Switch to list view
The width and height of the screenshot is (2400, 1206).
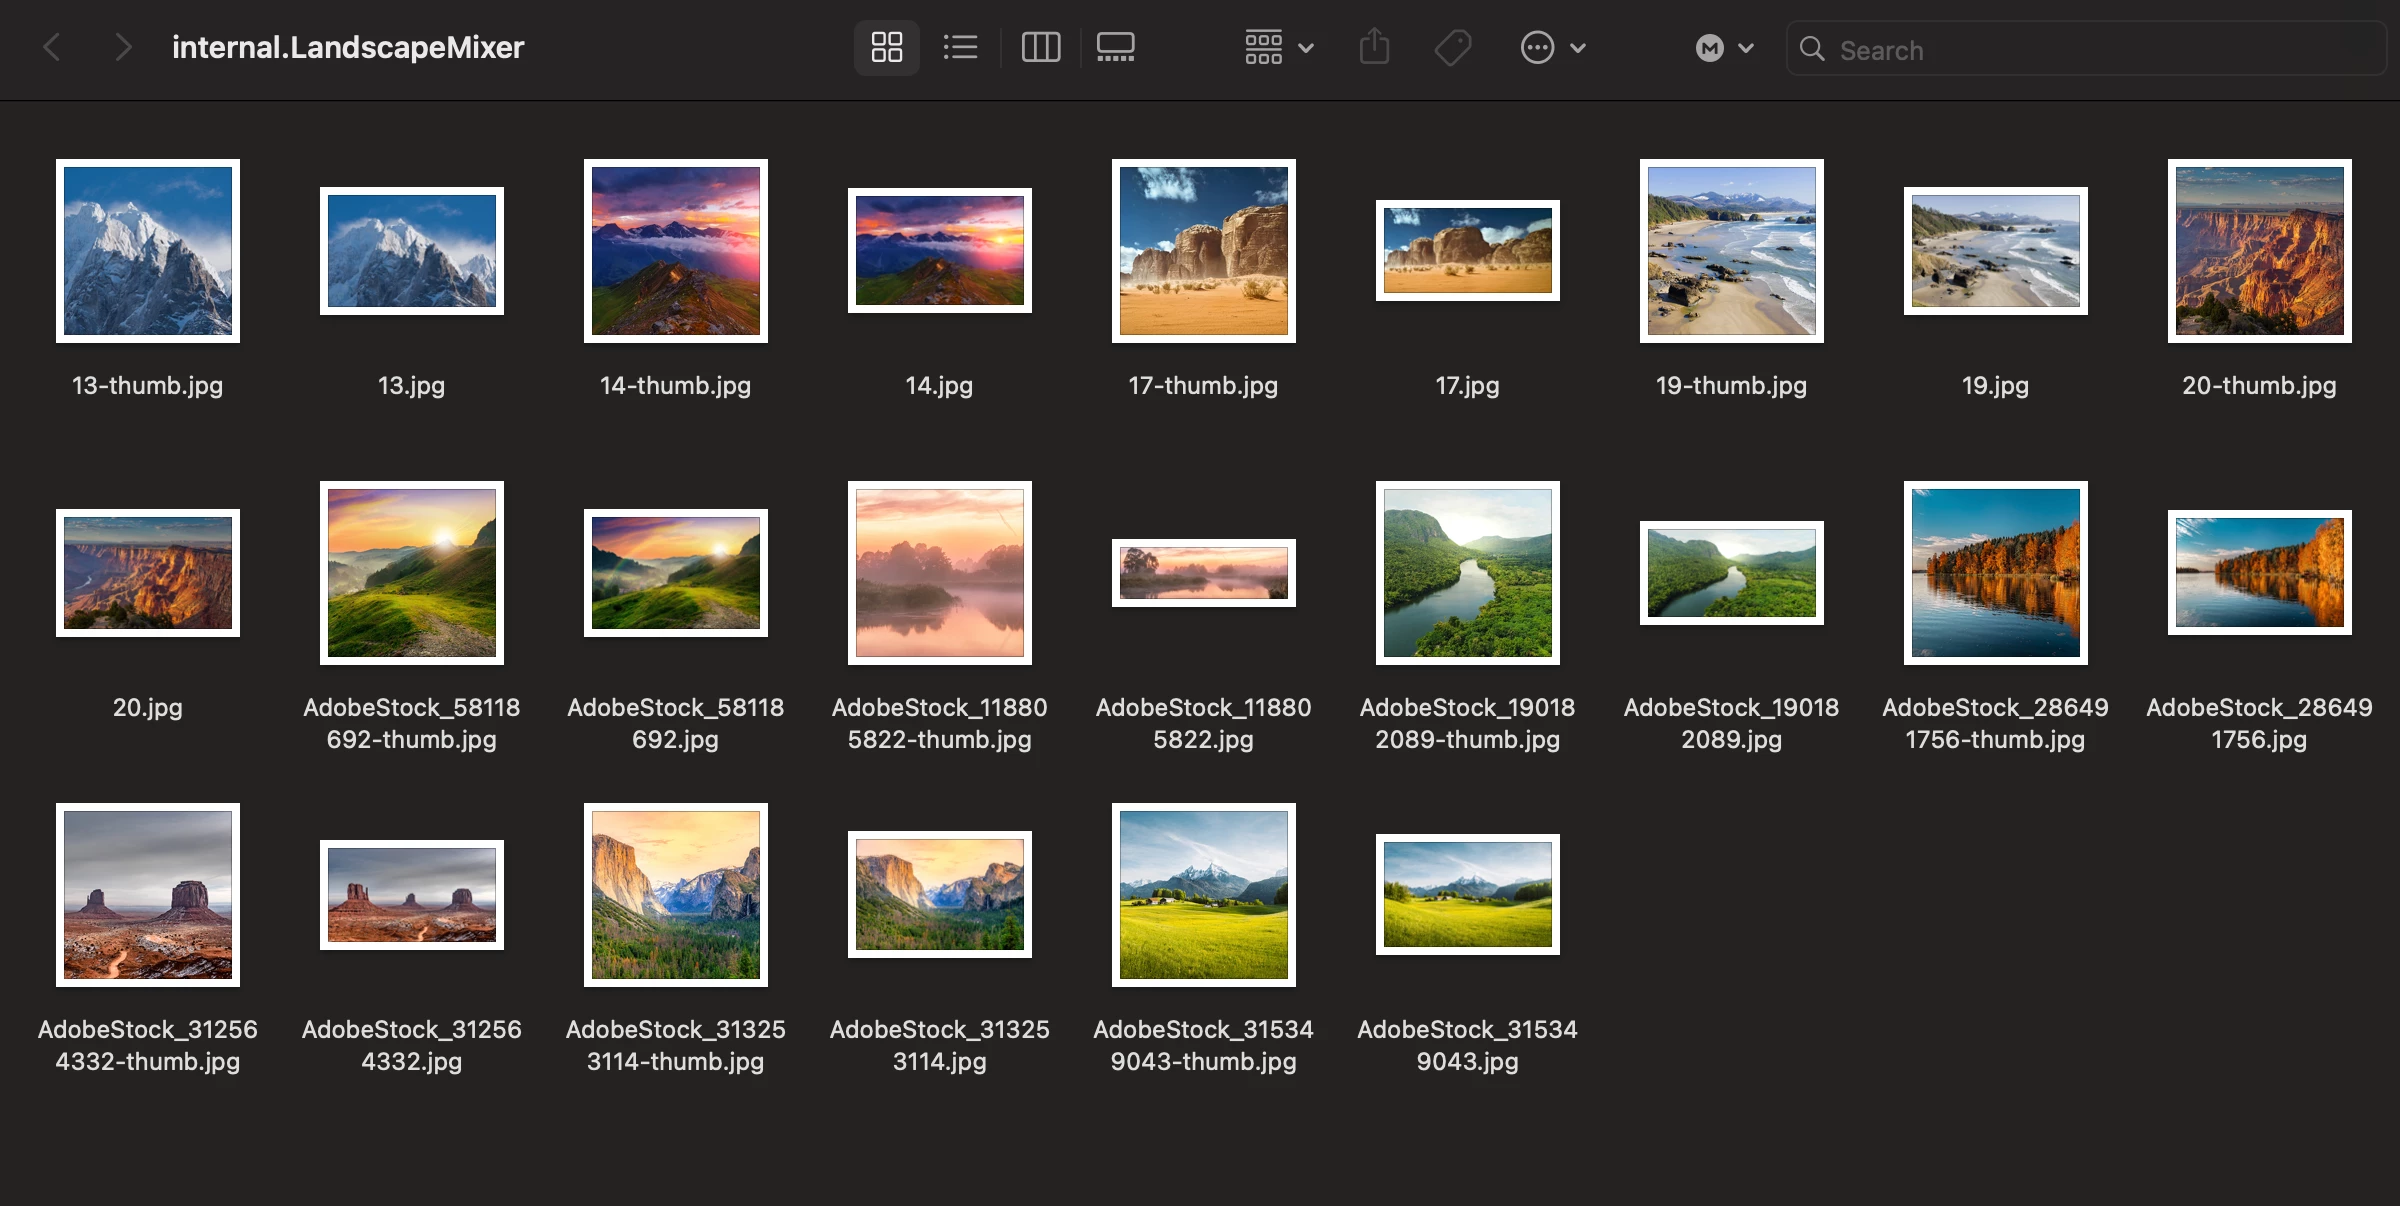[960, 47]
